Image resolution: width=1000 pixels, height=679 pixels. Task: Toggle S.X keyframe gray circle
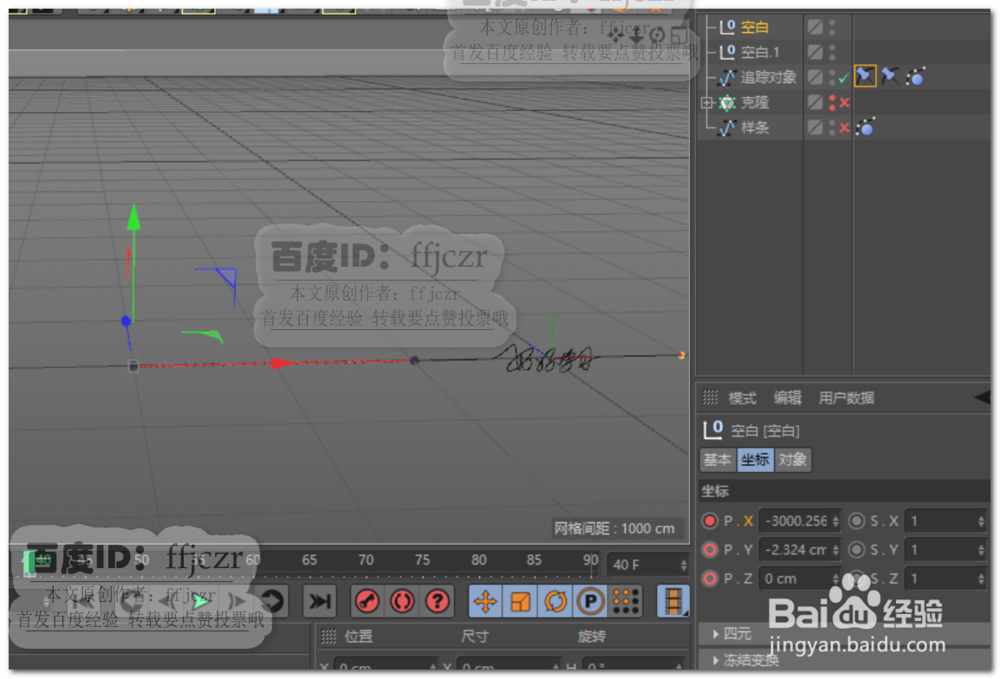tap(857, 521)
